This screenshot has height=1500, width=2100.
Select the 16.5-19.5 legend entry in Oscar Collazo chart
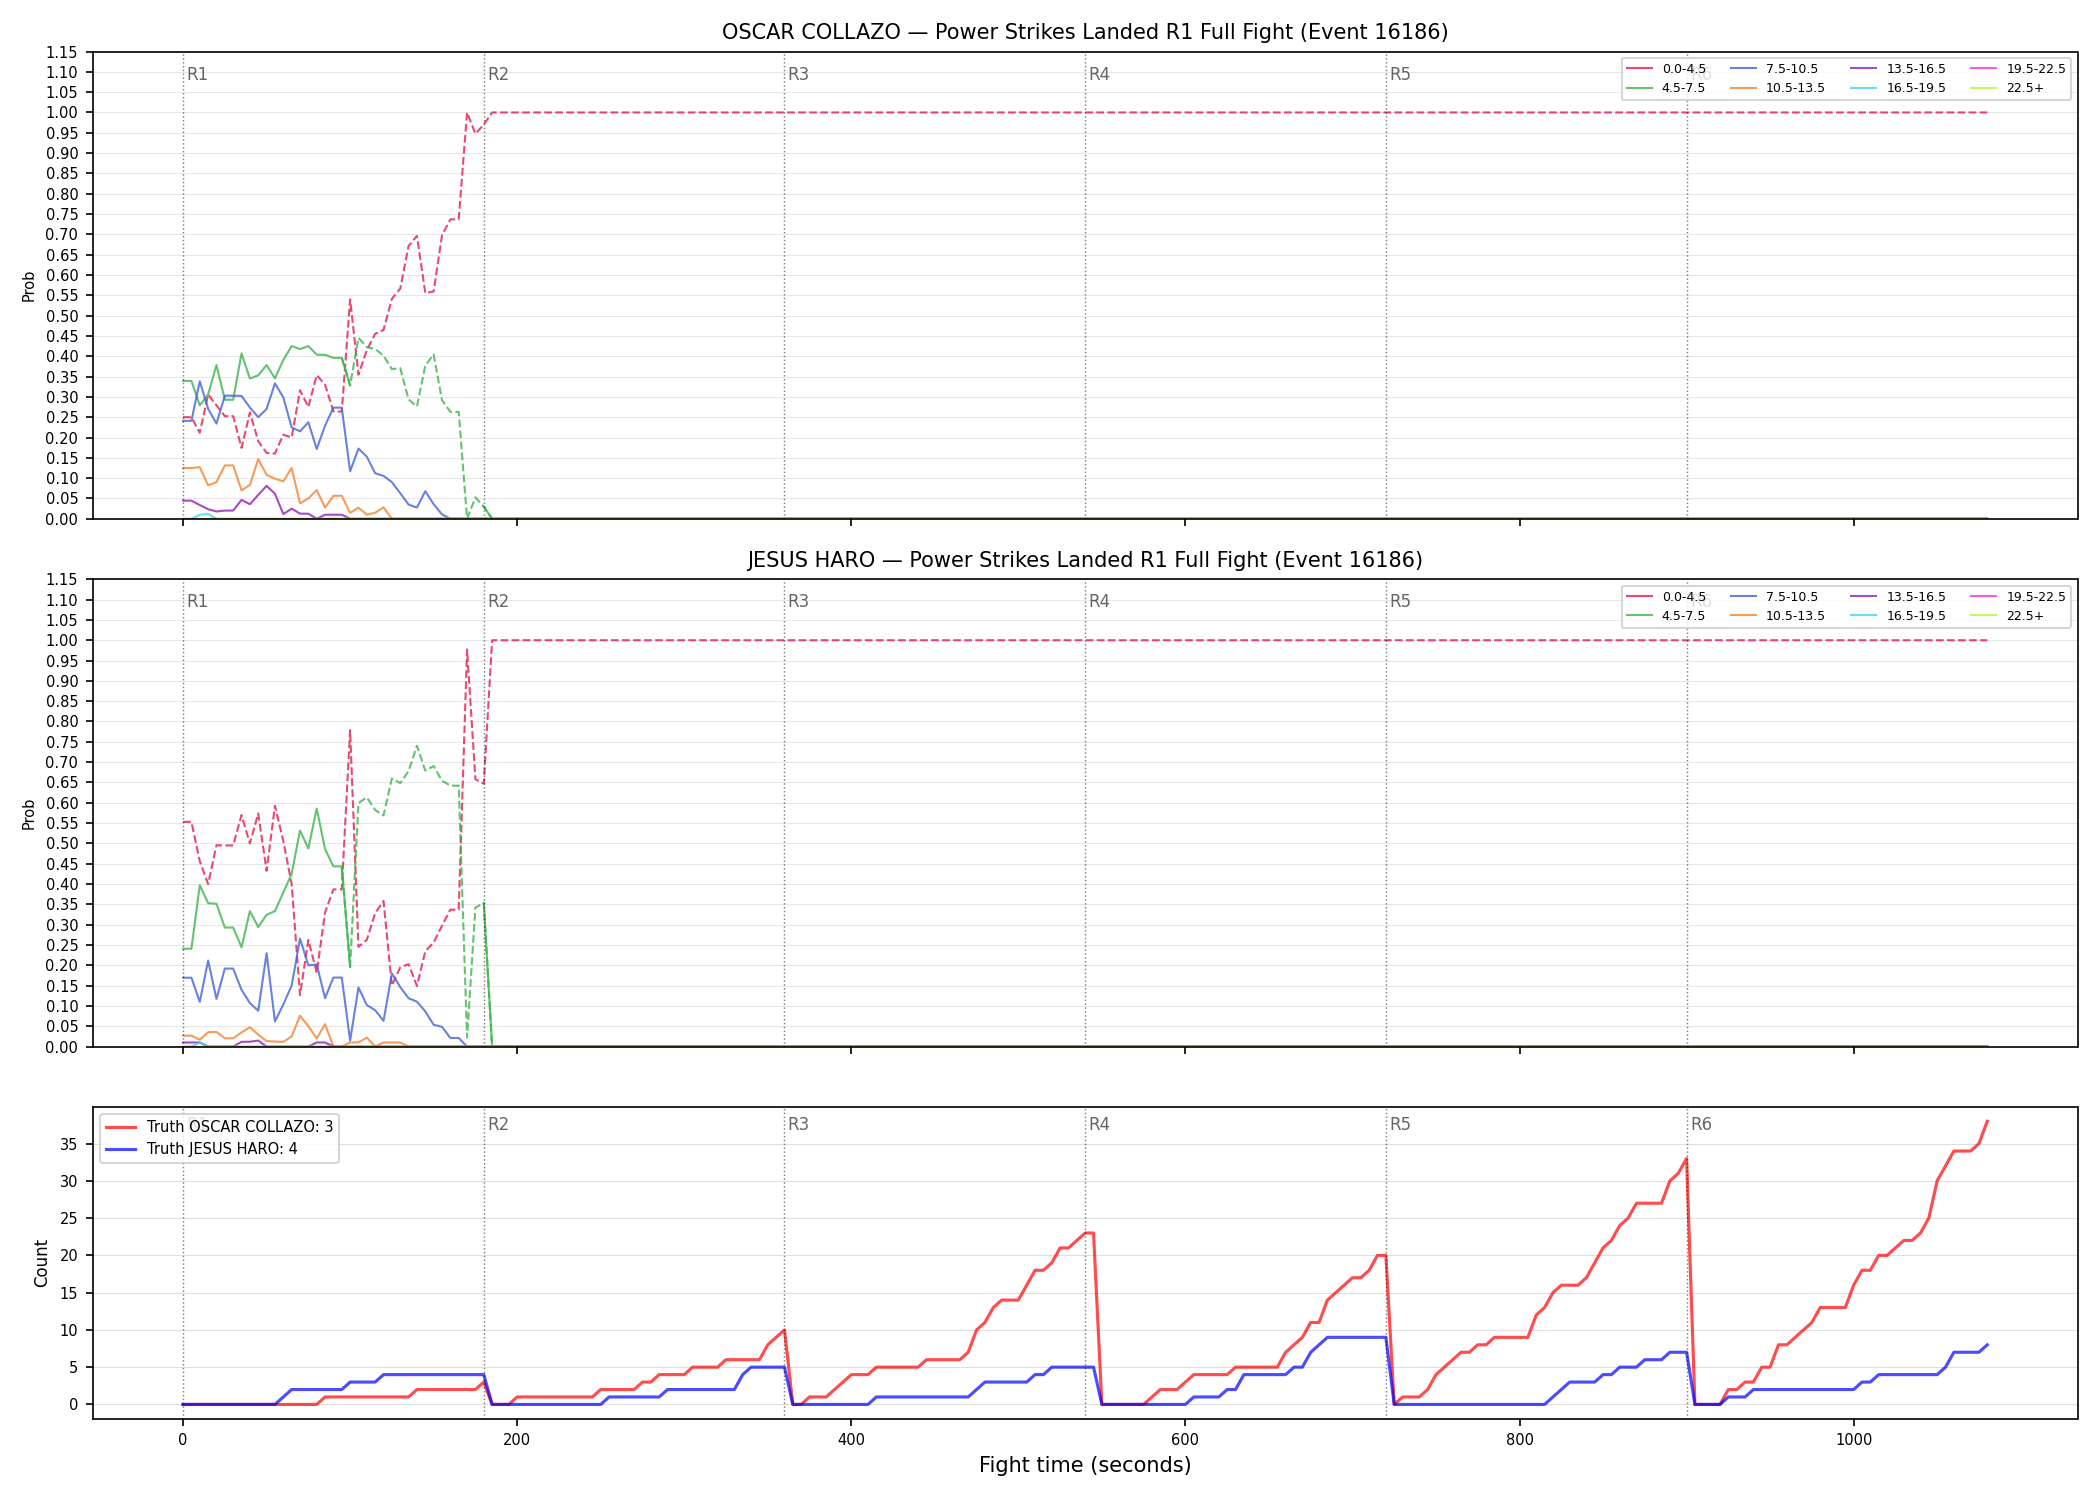tap(1898, 88)
